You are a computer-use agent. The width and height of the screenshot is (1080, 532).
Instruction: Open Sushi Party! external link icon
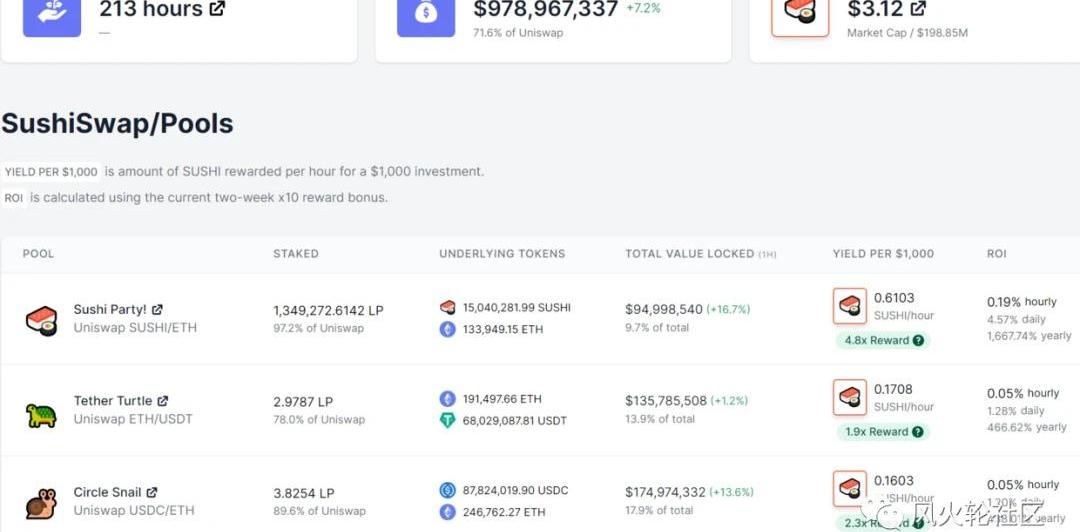coord(157,310)
